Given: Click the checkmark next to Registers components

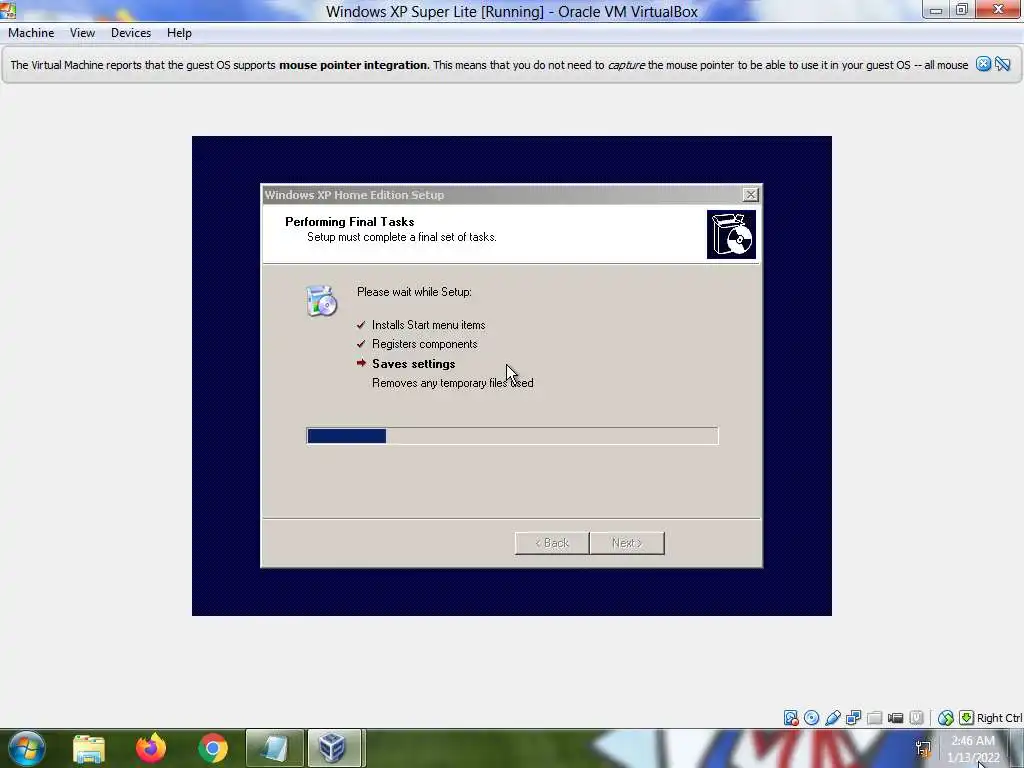Looking at the screenshot, I should (x=361, y=344).
